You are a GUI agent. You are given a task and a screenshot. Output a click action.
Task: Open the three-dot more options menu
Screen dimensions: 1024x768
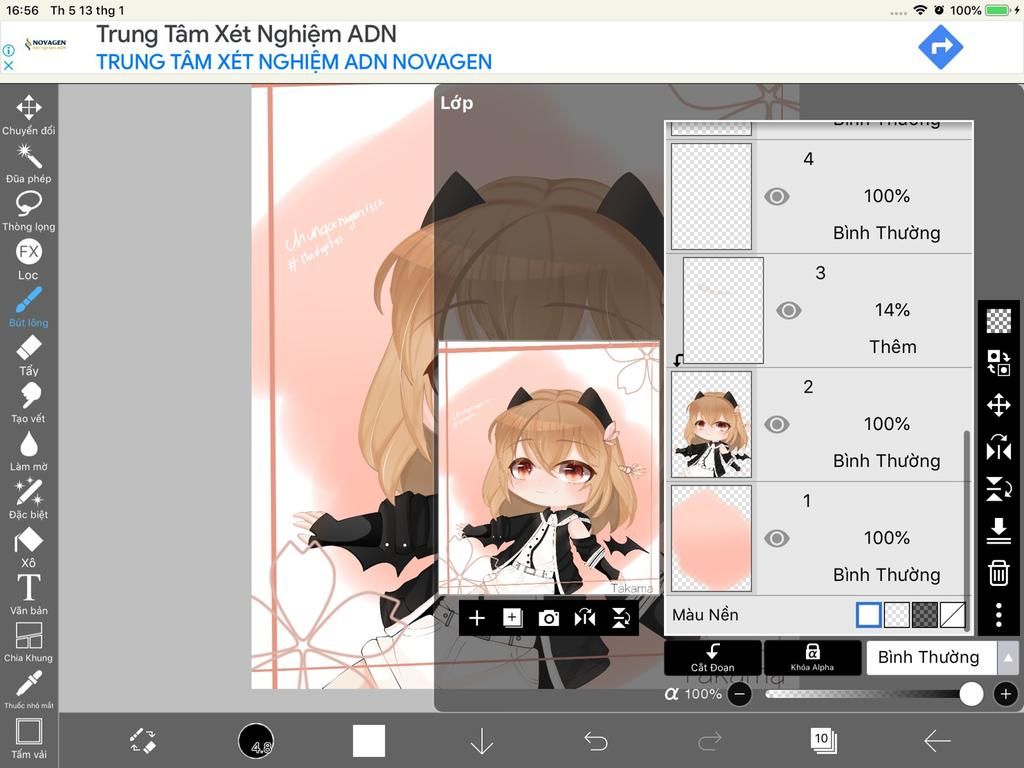point(999,615)
